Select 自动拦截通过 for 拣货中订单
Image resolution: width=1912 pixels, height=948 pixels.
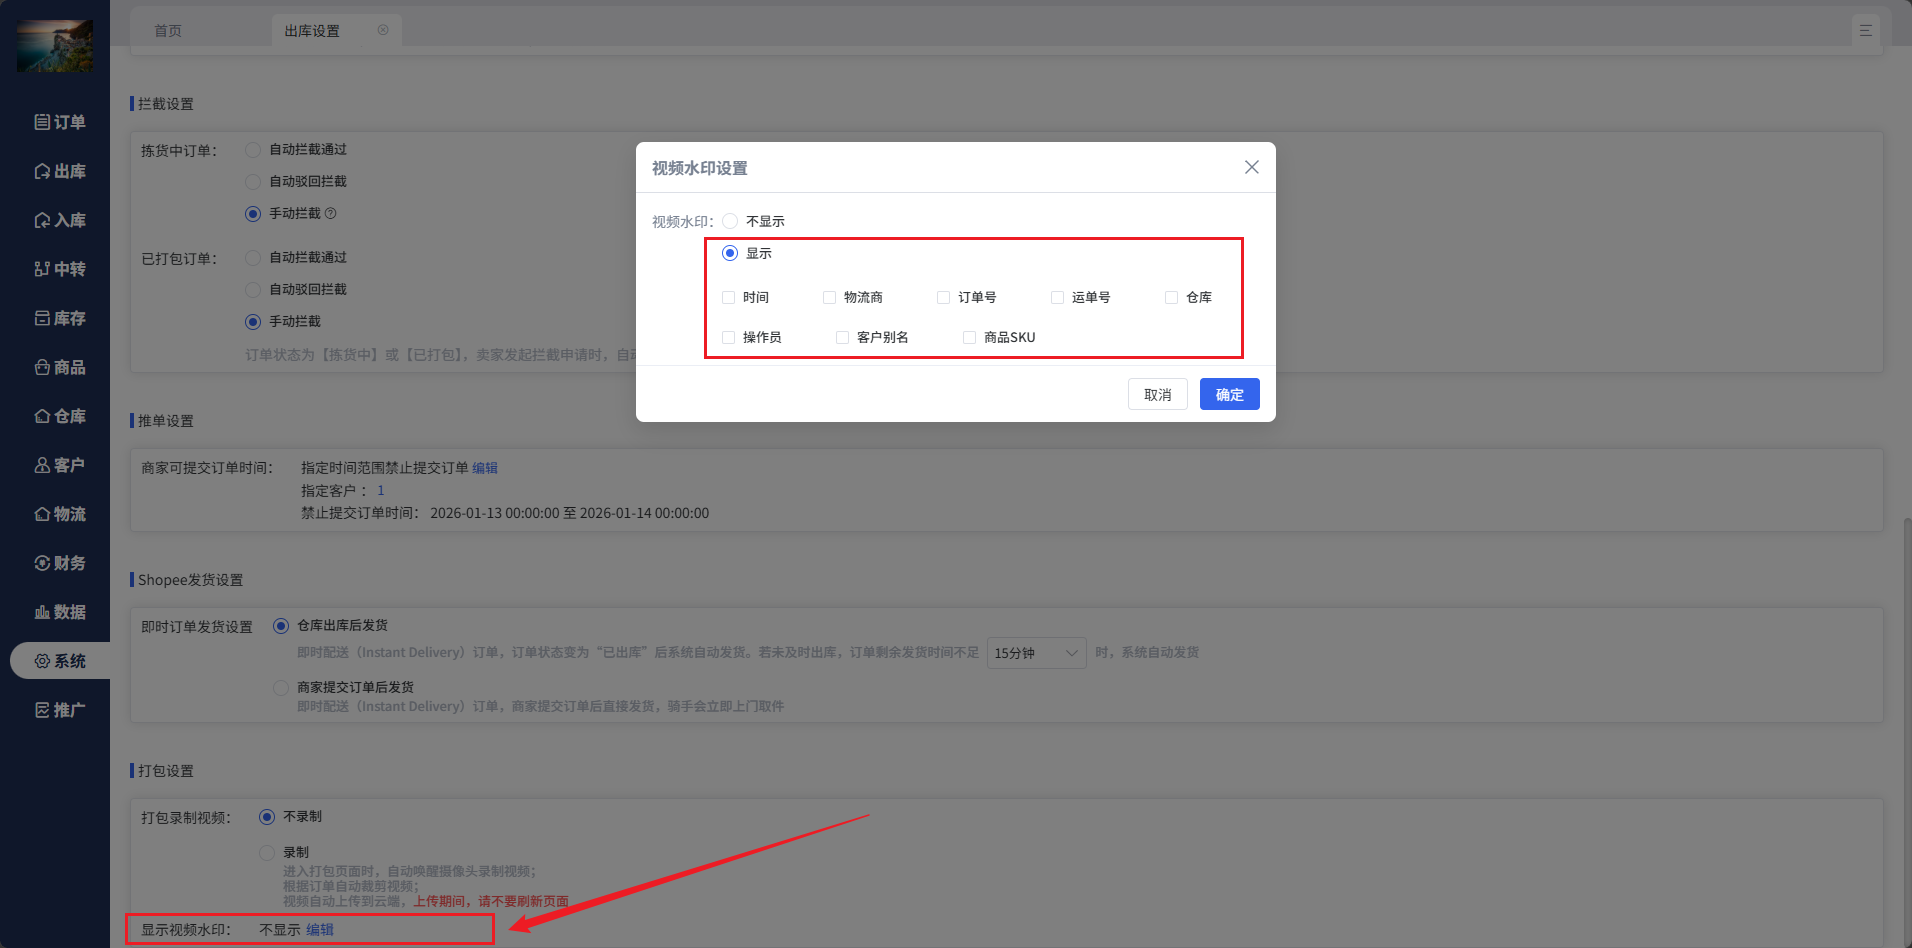pos(253,149)
